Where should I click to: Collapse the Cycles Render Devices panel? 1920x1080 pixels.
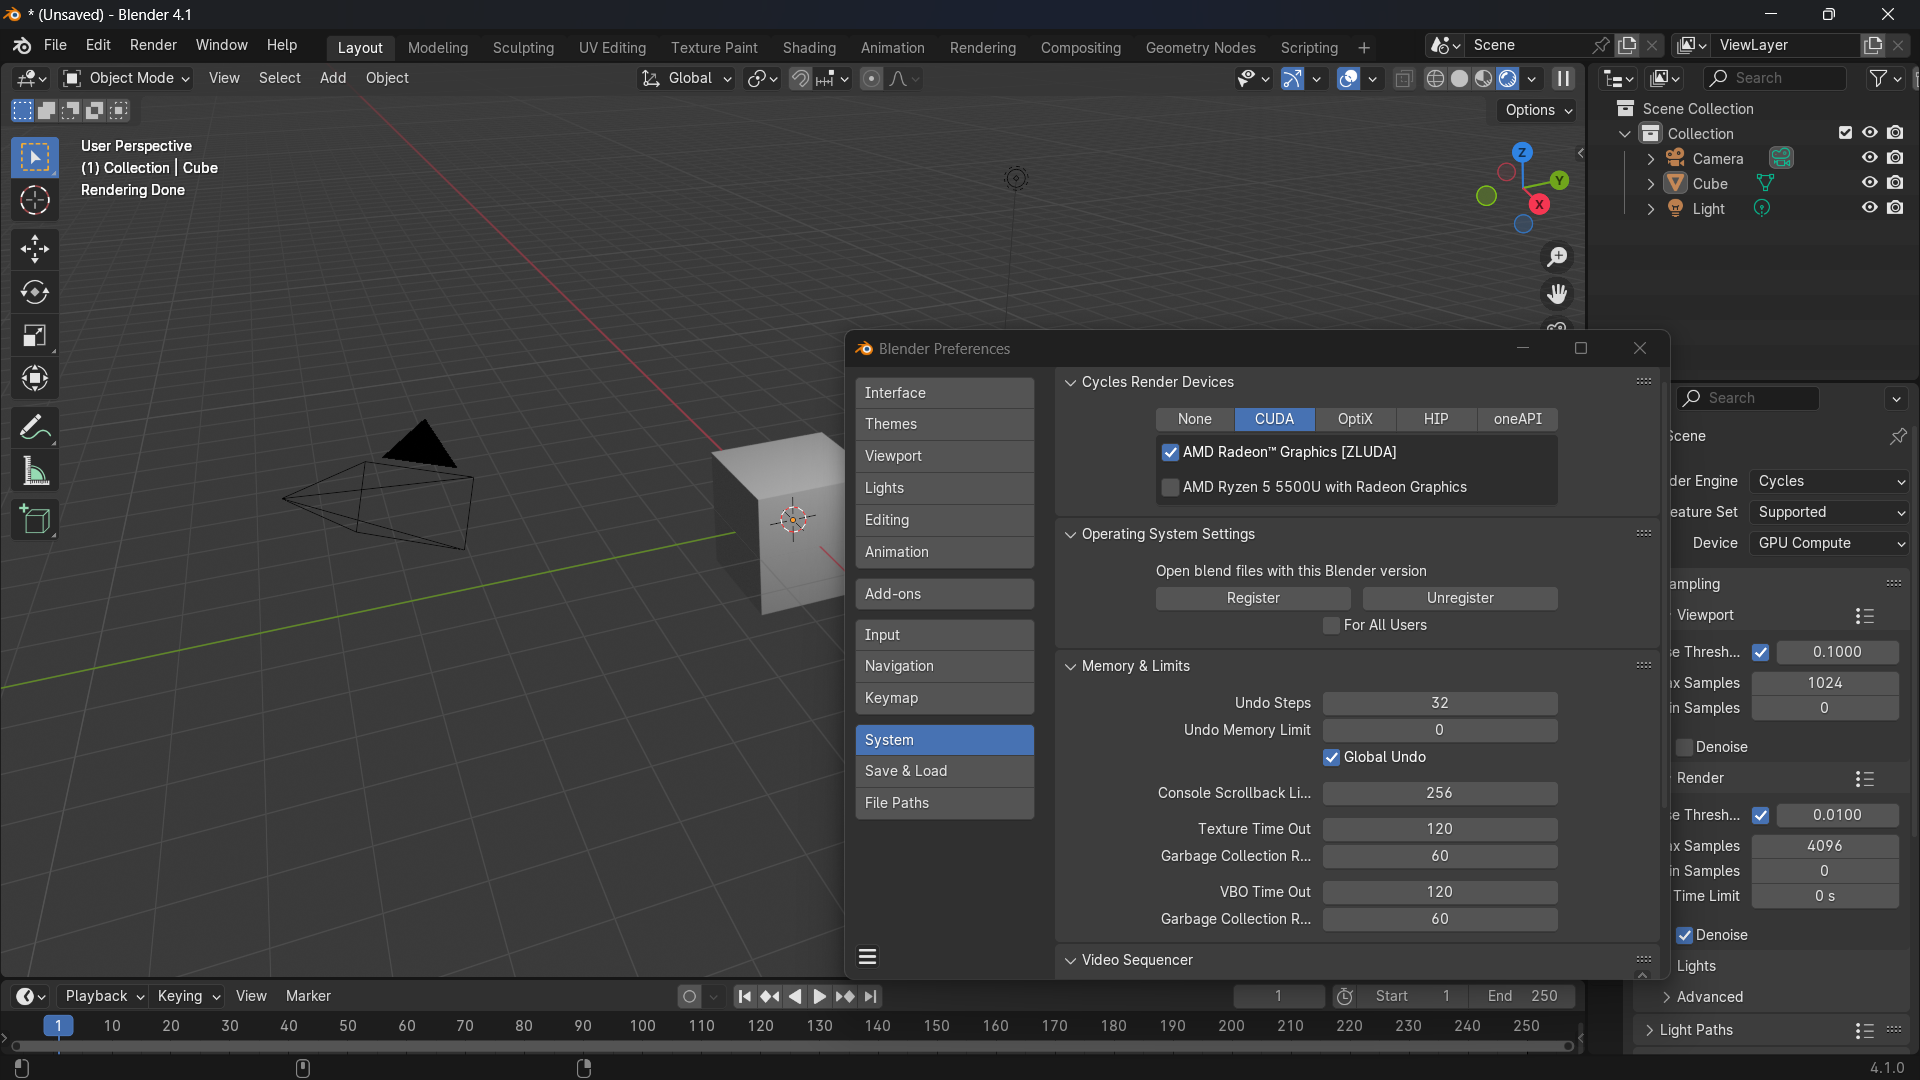(1070, 382)
